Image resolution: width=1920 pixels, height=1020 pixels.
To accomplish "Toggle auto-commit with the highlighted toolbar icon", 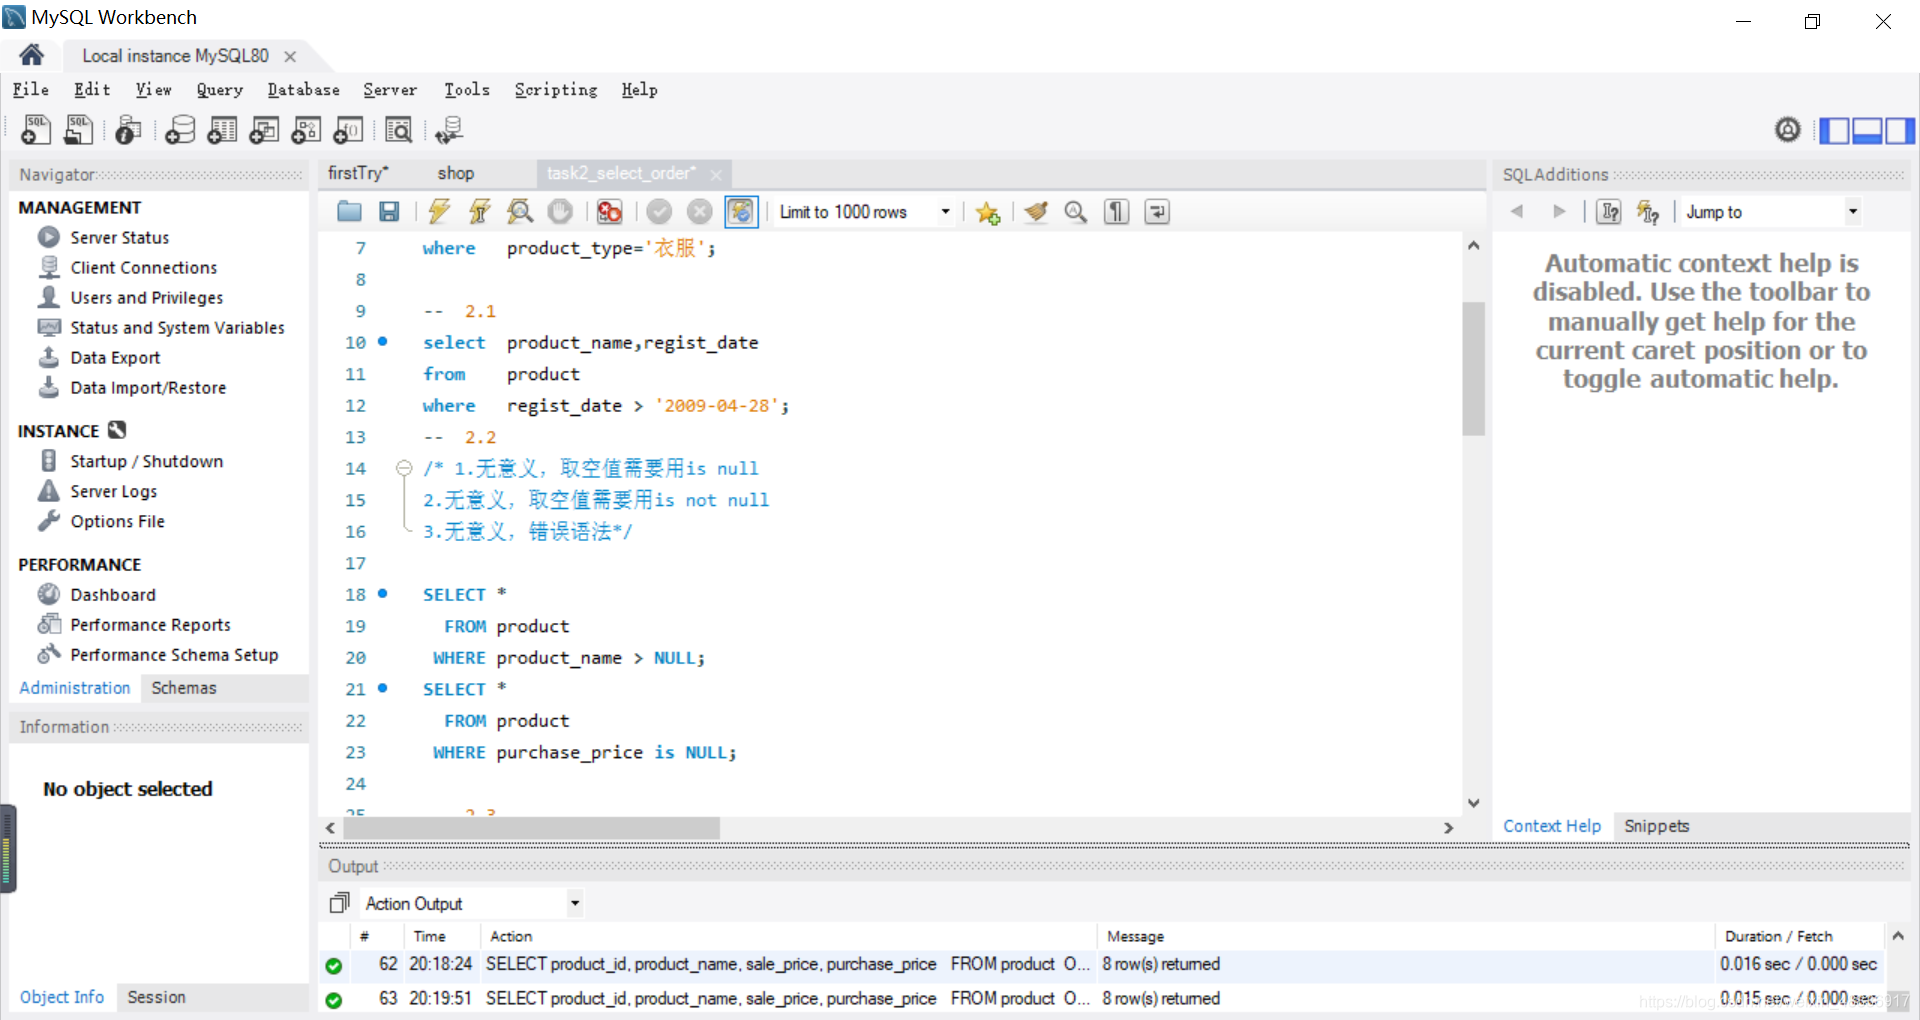I will click(741, 211).
